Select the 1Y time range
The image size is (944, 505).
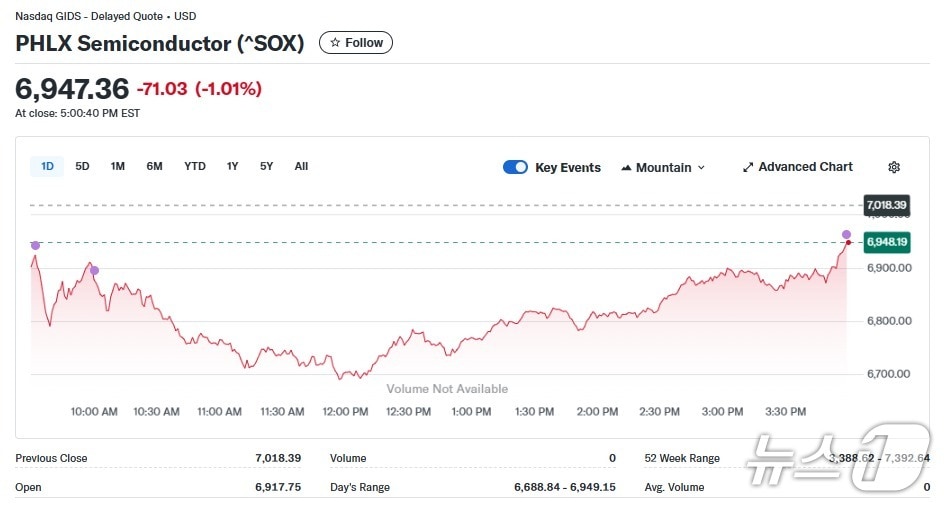[x=232, y=166]
